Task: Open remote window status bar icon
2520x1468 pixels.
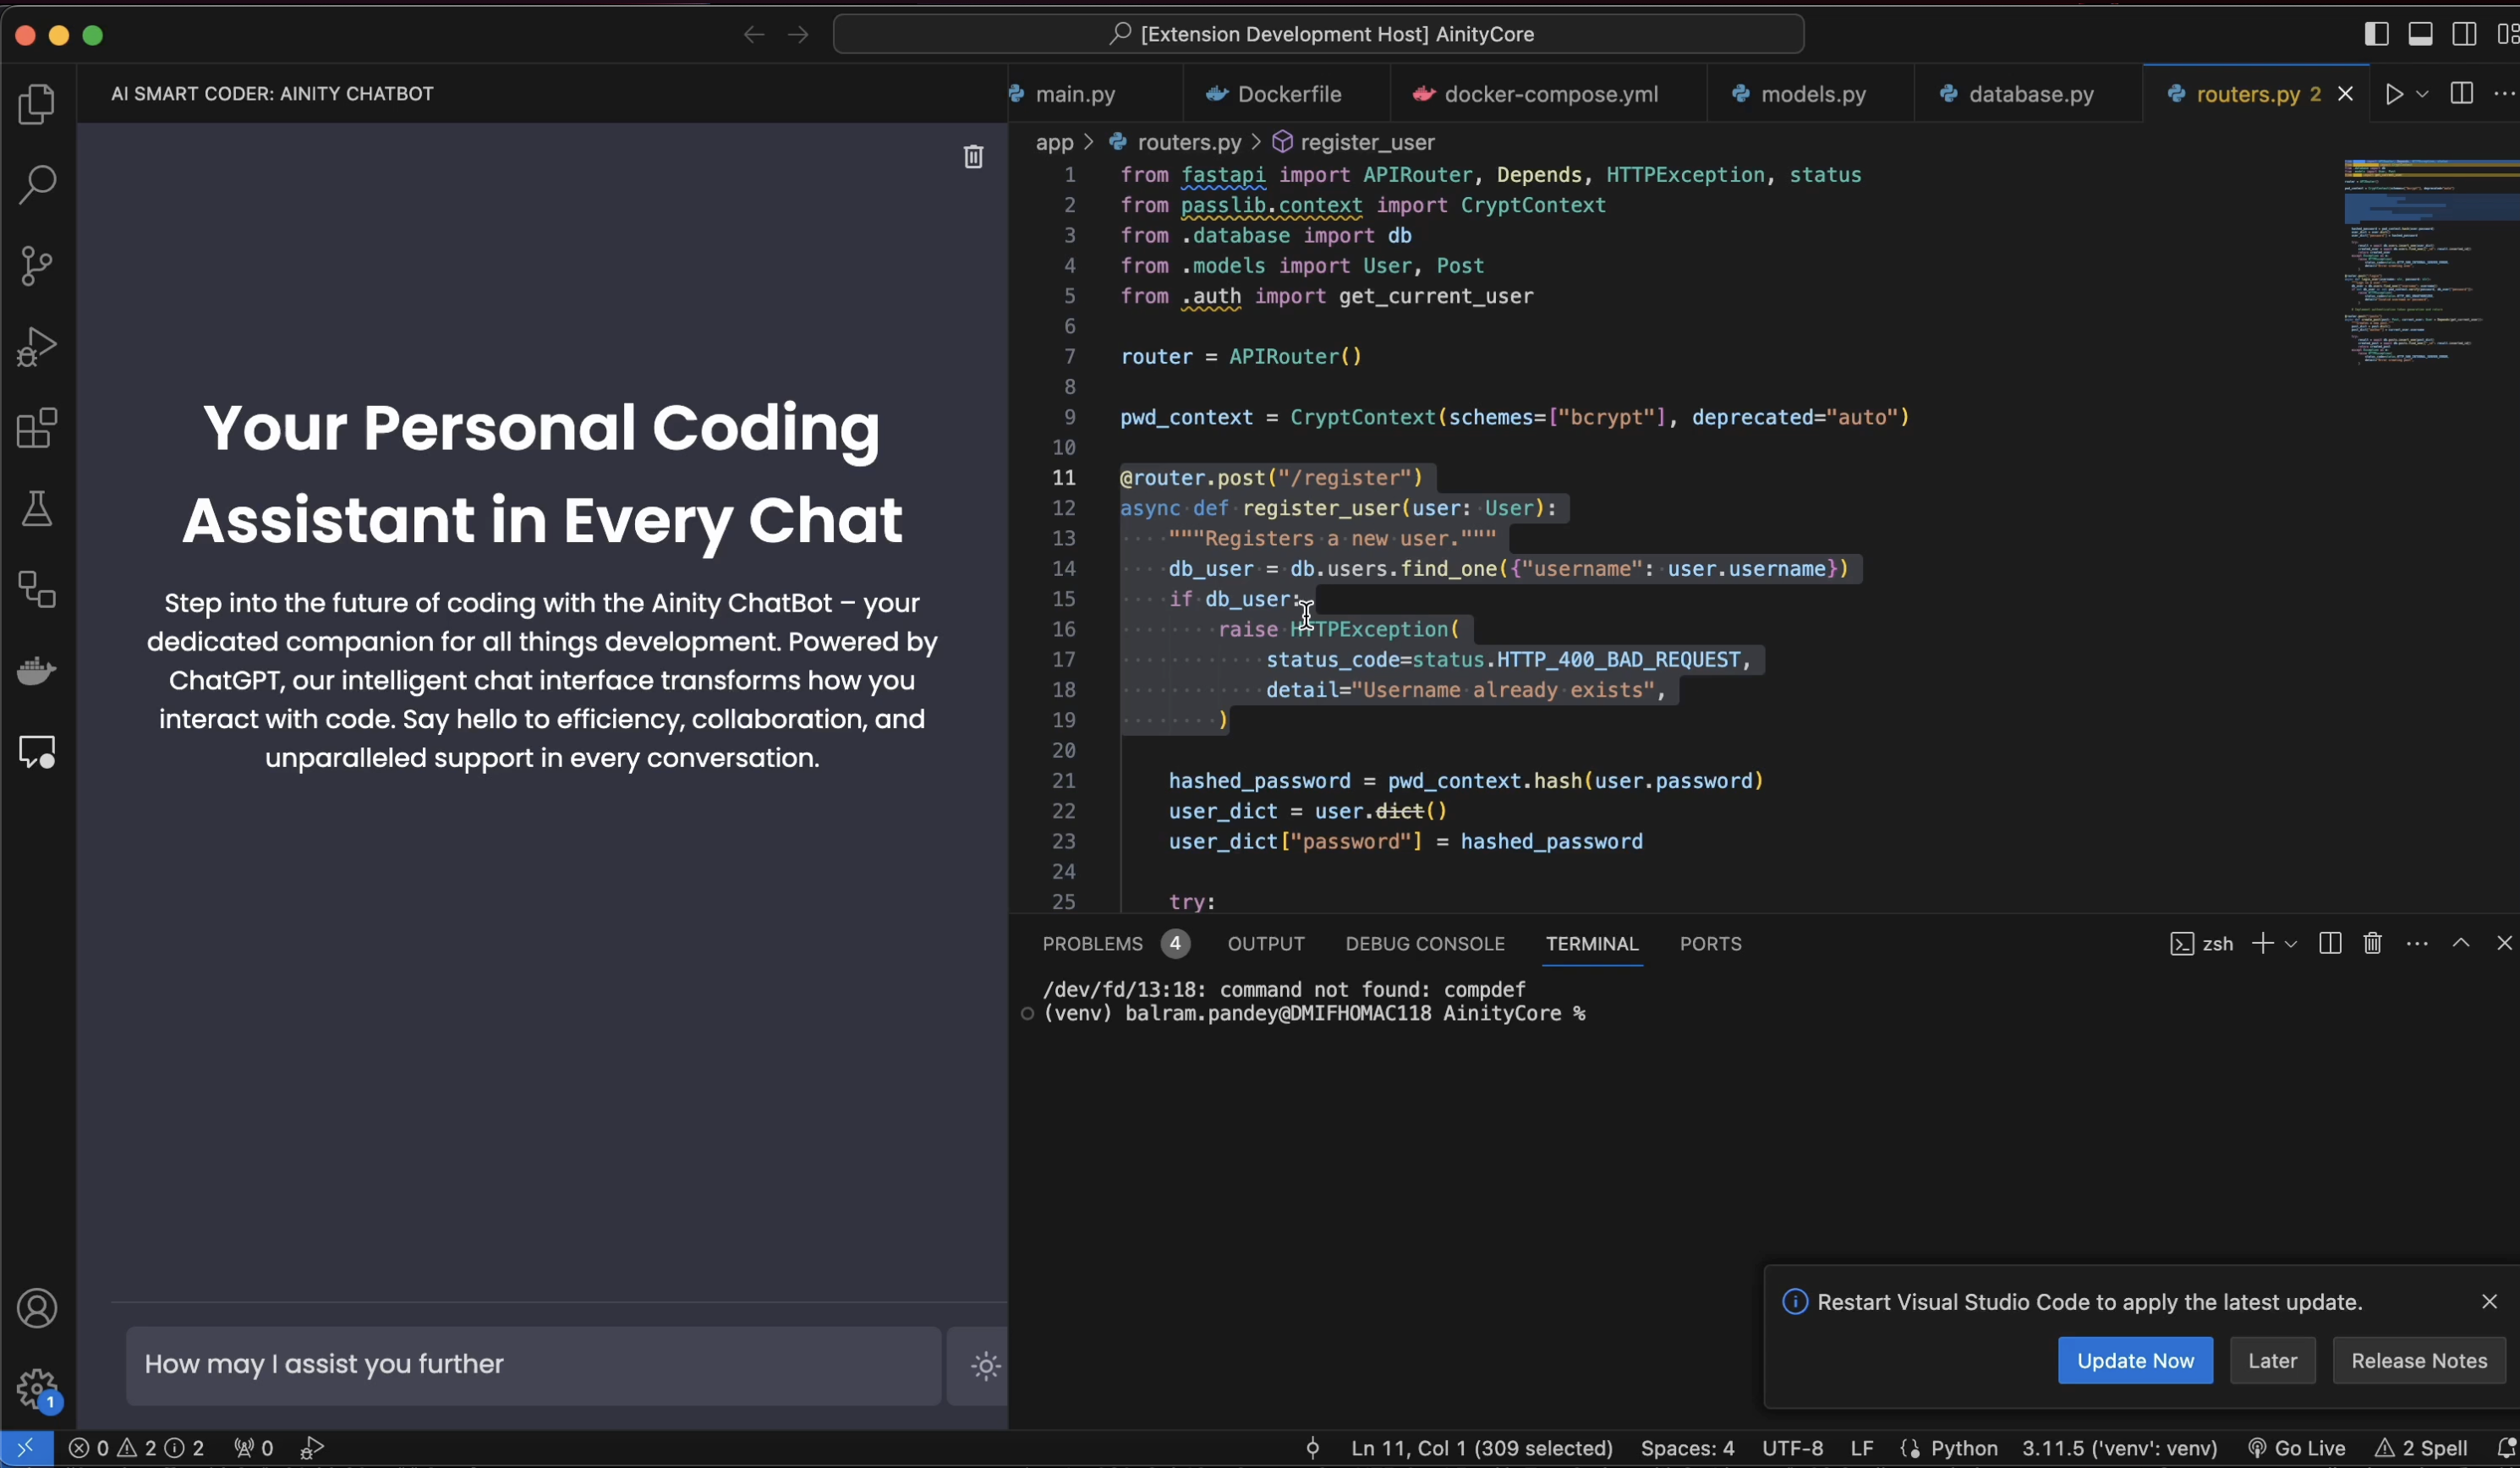Action: pyautogui.click(x=25, y=1448)
